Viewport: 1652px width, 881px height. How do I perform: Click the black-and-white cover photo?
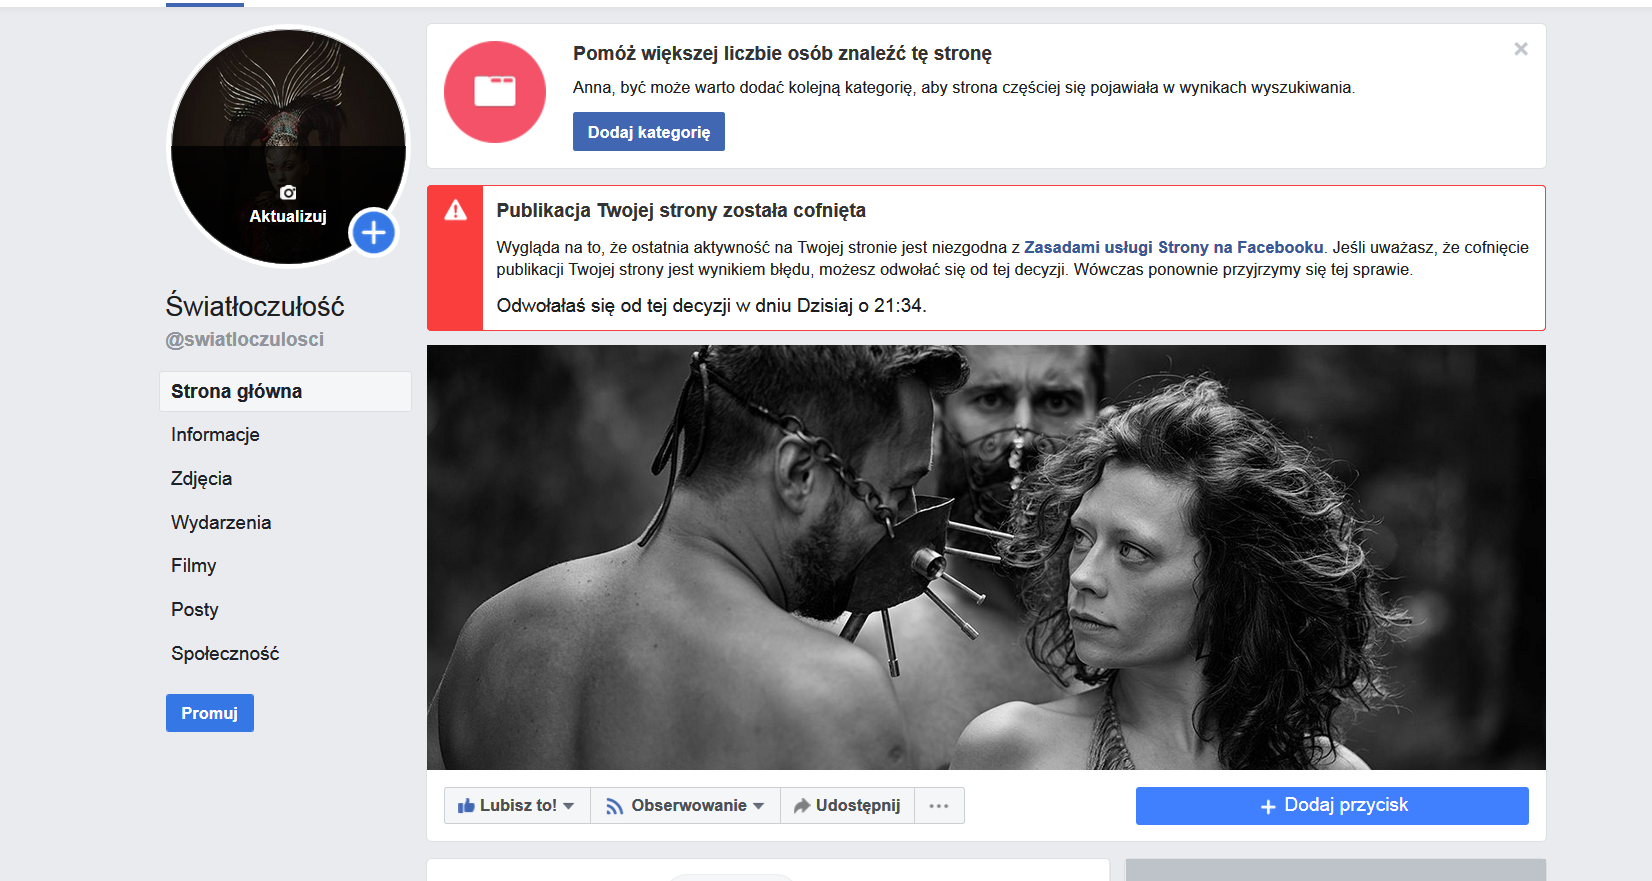click(985, 557)
